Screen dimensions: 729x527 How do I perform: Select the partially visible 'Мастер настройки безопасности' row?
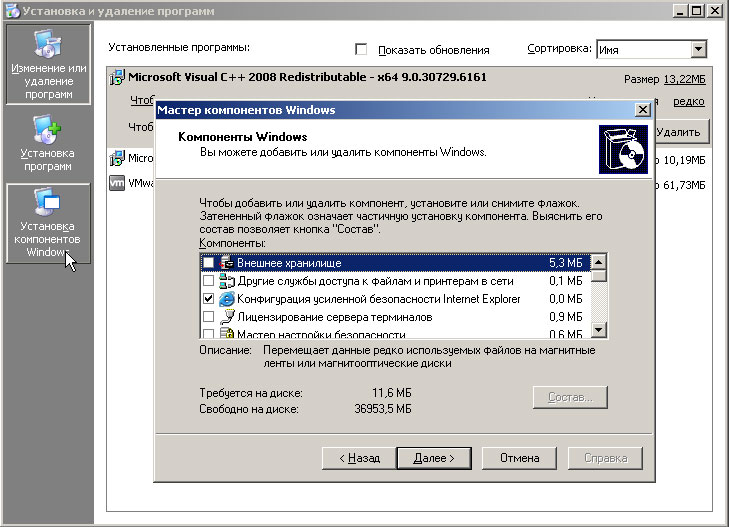point(395,333)
